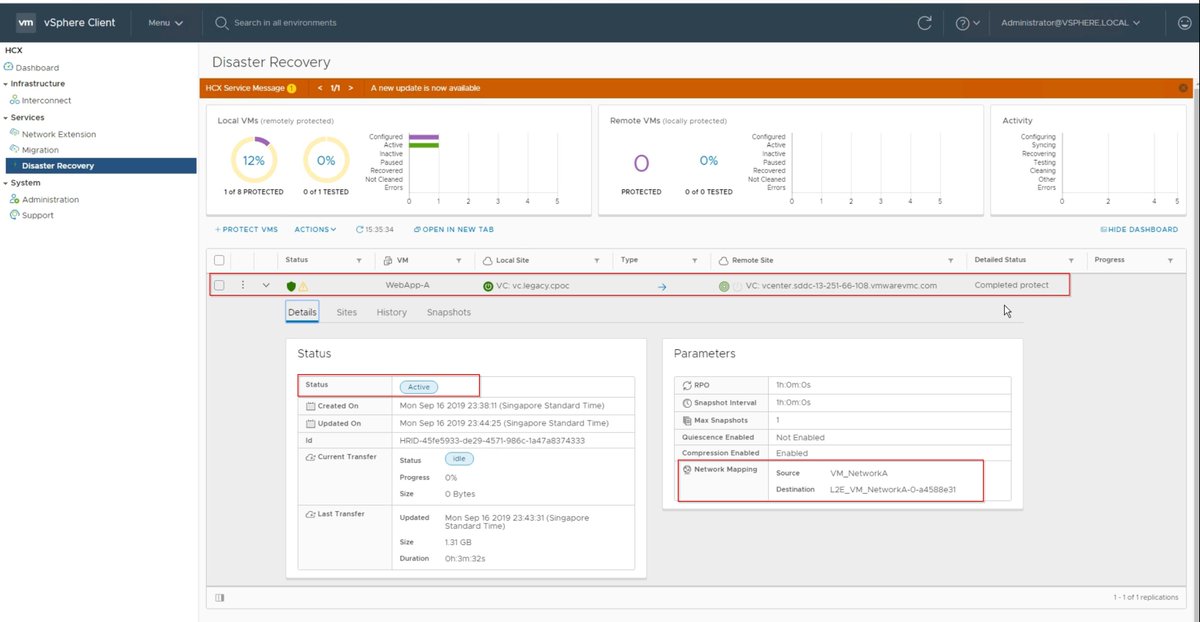The width and height of the screenshot is (1200, 622).
Task: Toggle the select-all checkbox in table header
Action: pos(219,260)
